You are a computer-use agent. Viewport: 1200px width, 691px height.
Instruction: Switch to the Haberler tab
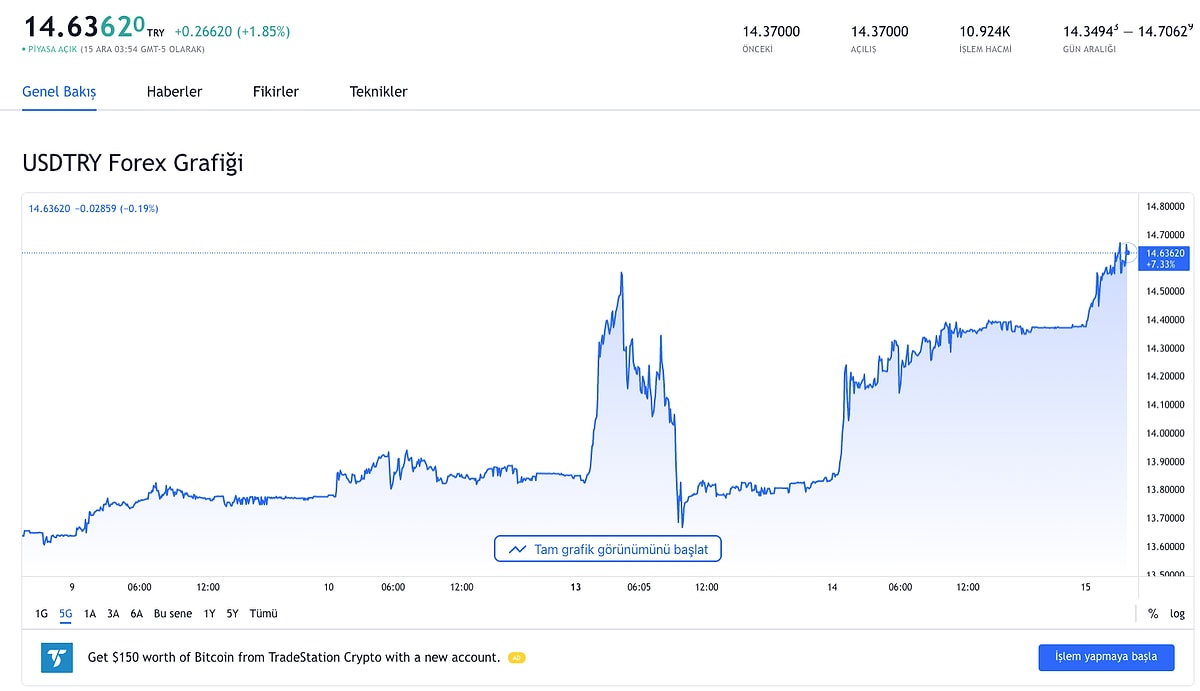pos(174,92)
